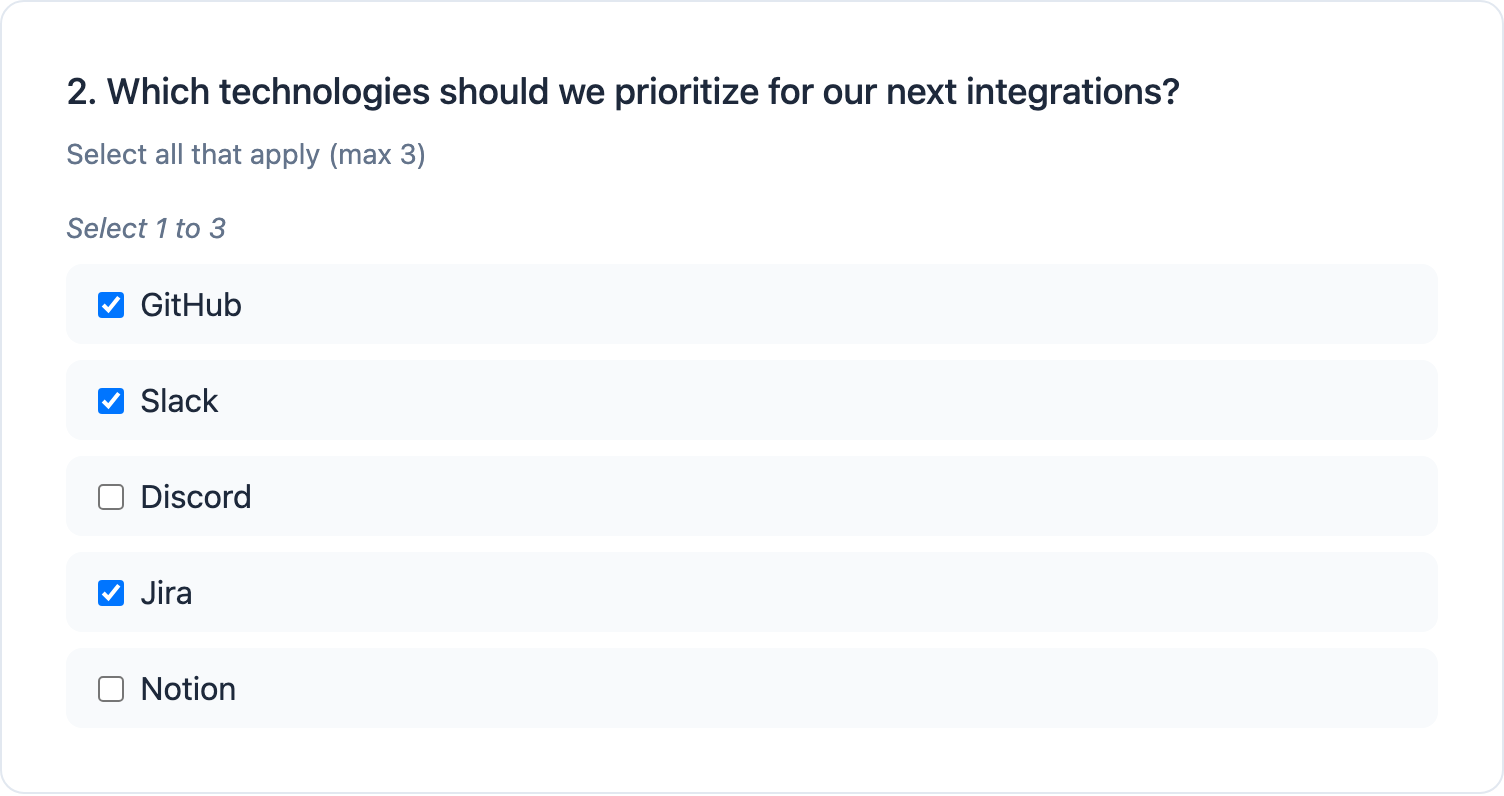1504x796 pixels.
Task: Click the Select 1 to 3 hint
Action: click(146, 228)
